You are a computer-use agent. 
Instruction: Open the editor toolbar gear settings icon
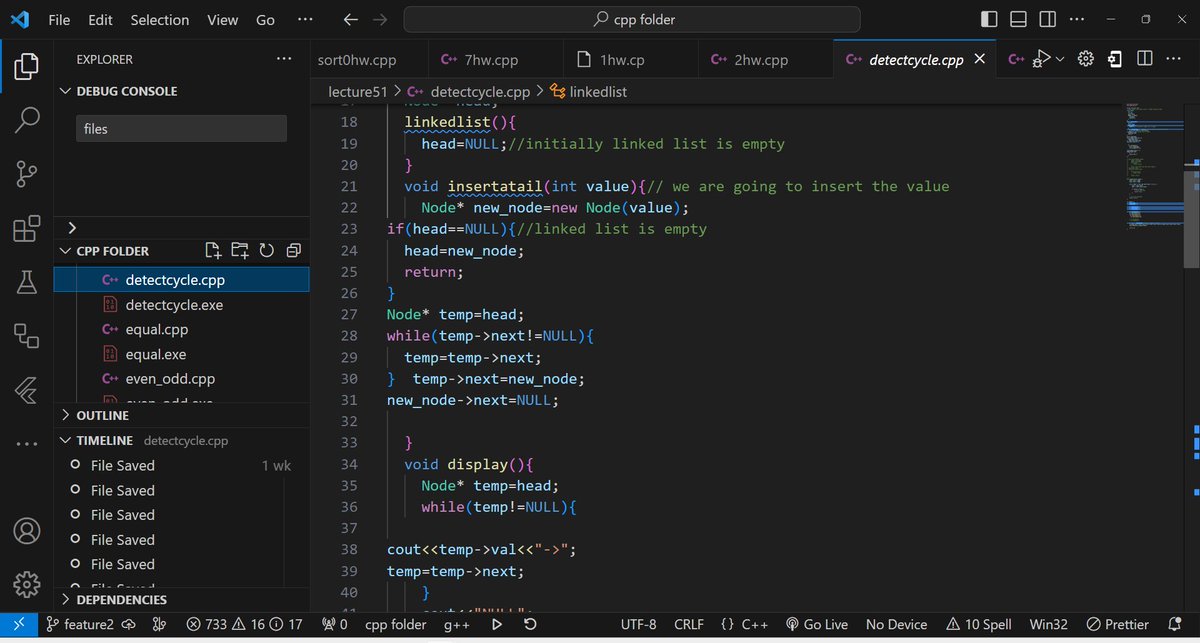1086,59
